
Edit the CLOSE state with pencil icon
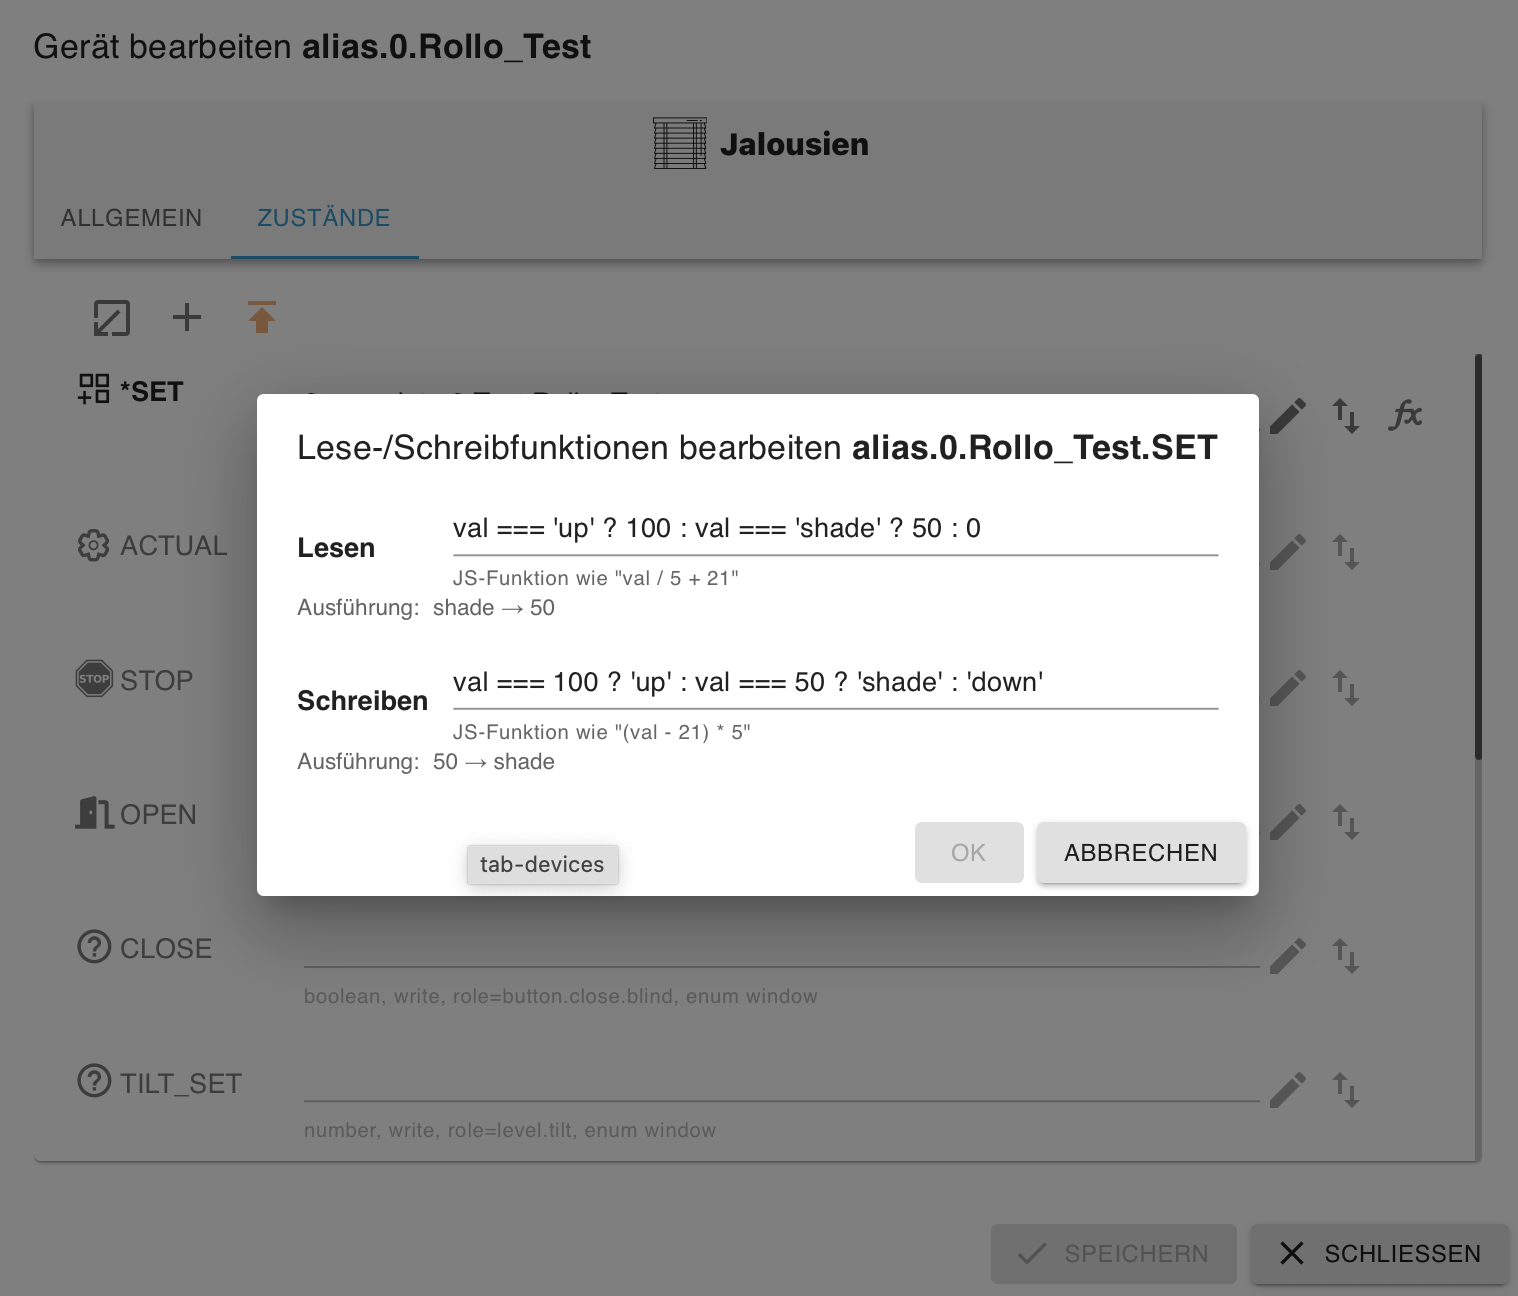(1288, 956)
